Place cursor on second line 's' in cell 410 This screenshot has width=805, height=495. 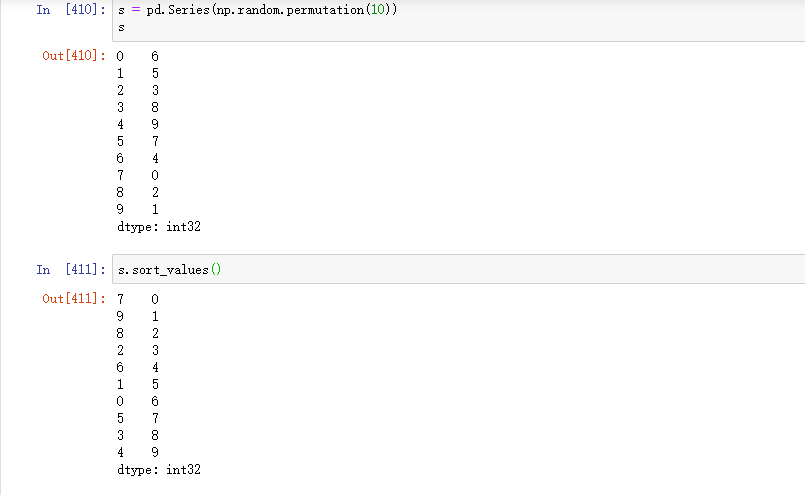[122, 28]
